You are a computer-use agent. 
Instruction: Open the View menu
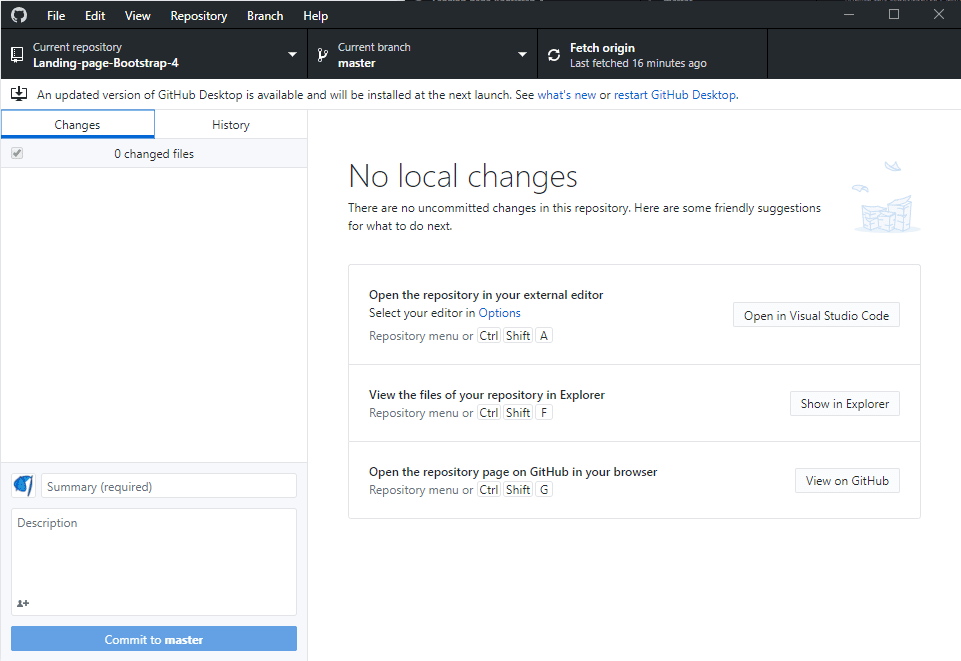pyautogui.click(x=137, y=16)
